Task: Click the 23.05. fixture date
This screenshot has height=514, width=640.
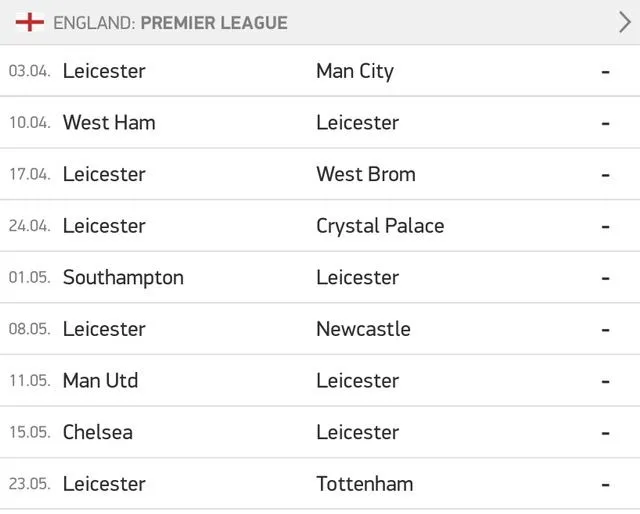Action: point(29,484)
